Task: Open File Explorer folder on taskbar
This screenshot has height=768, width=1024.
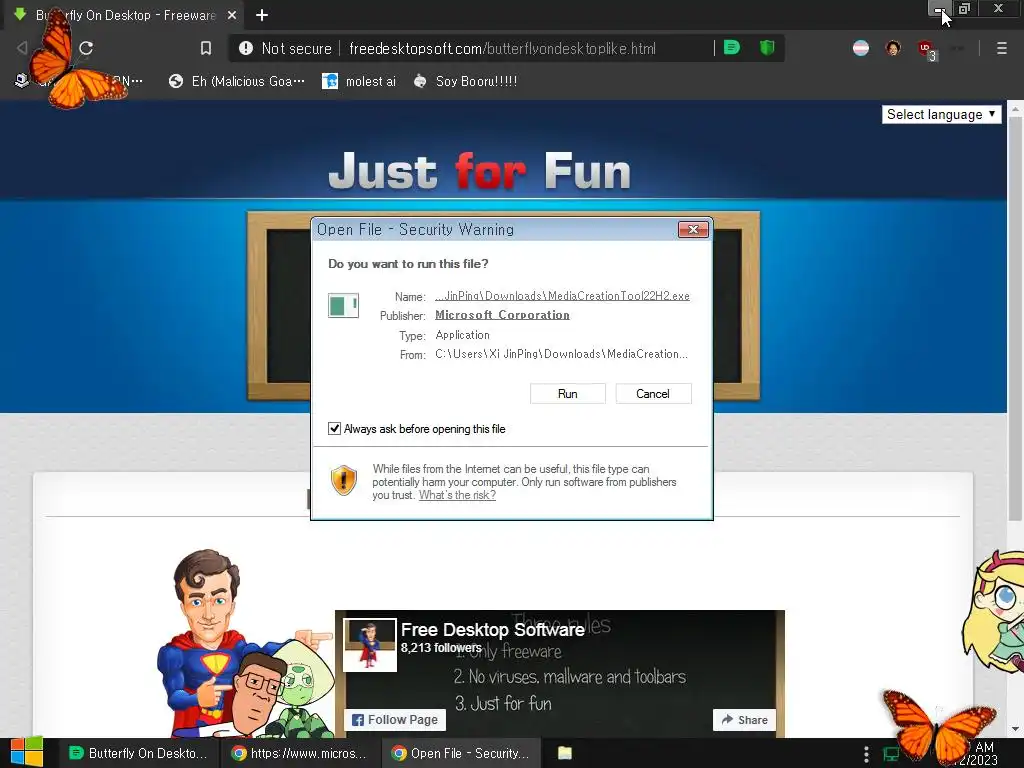Action: coord(565,753)
